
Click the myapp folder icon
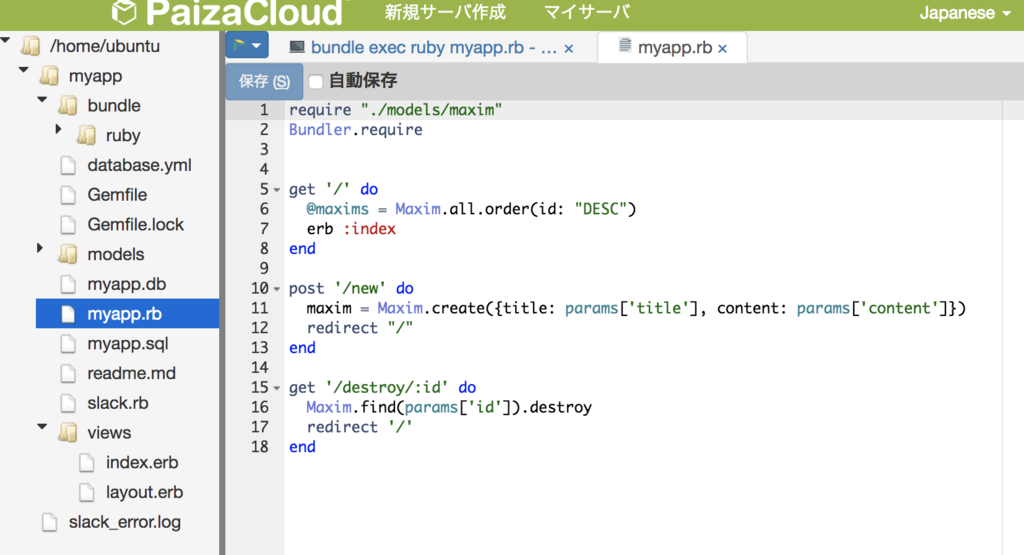pyautogui.click(x=49, y=76)
